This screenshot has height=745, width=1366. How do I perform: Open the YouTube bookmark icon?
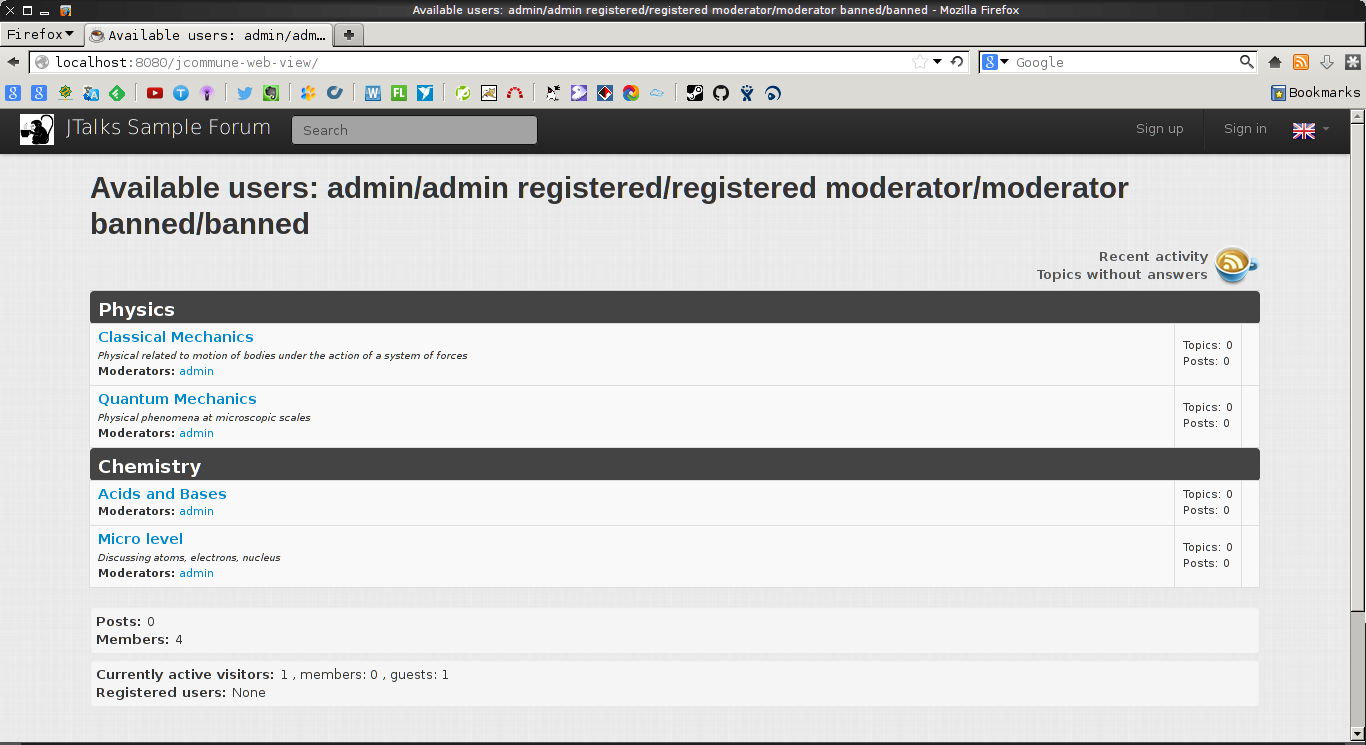point(155,93)
